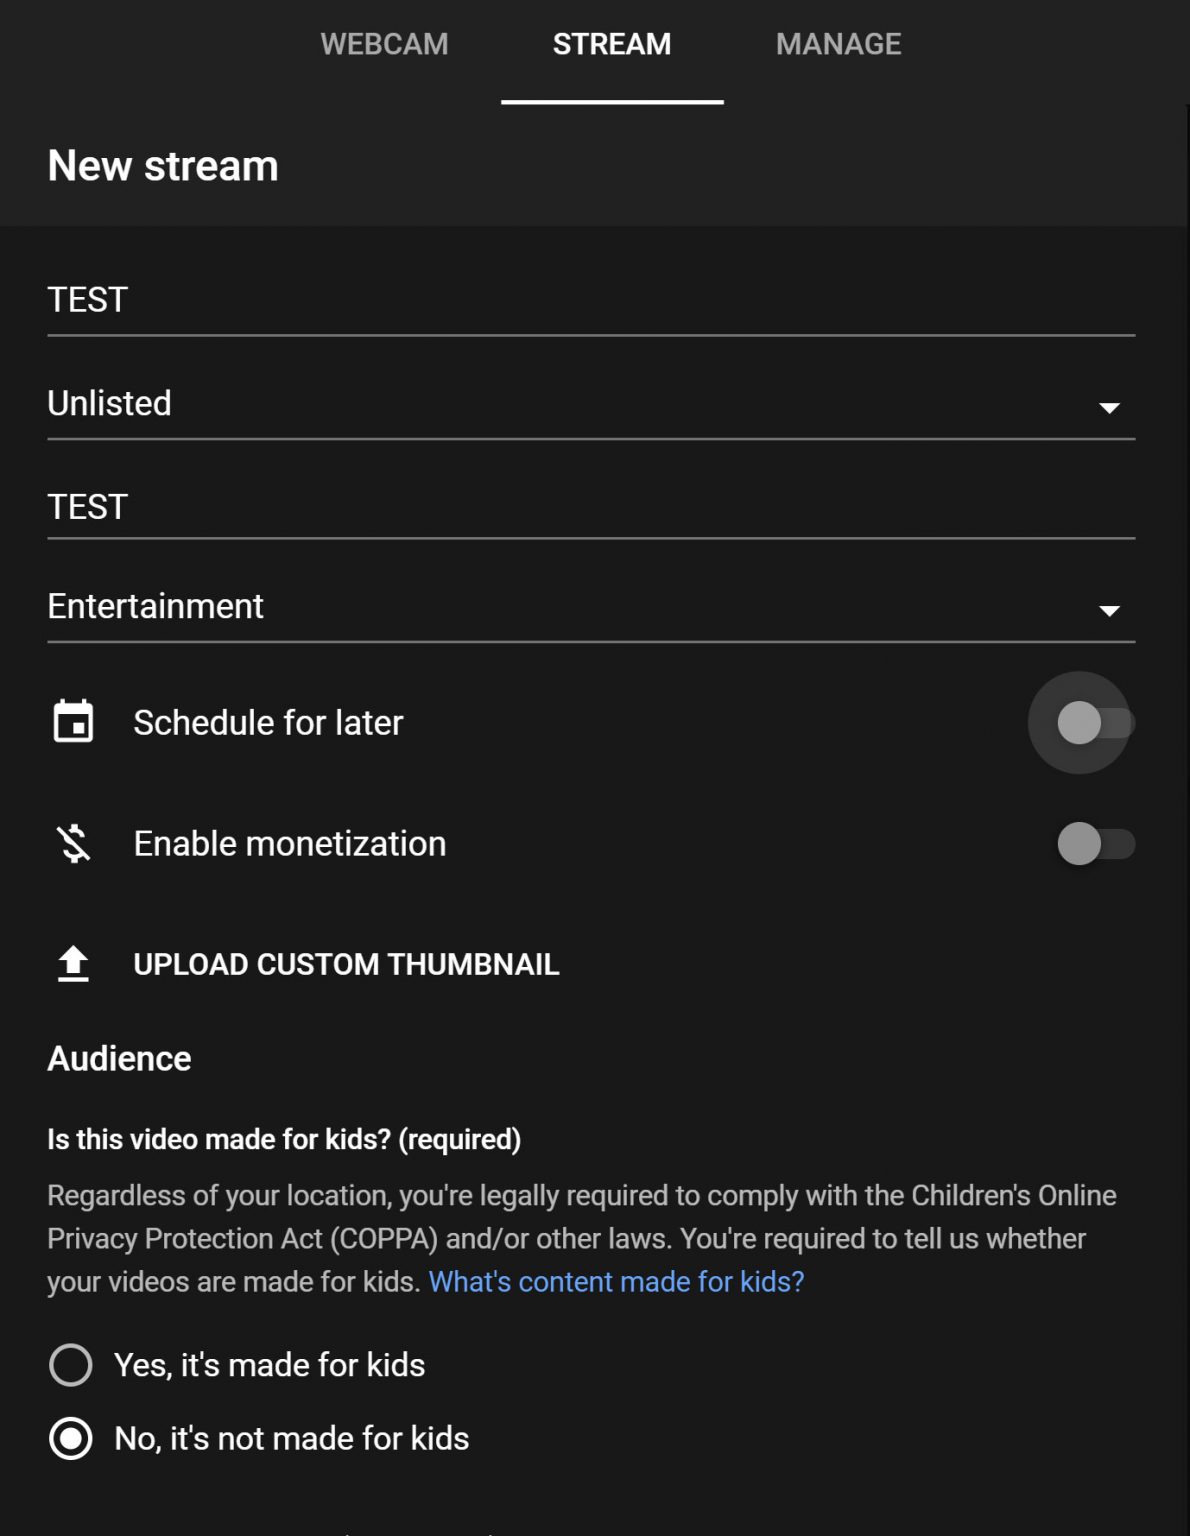Click the Unlisted dropdown arrow
The height and width of the screenshot is (1536, 1190).
[x=1109, y=407]
